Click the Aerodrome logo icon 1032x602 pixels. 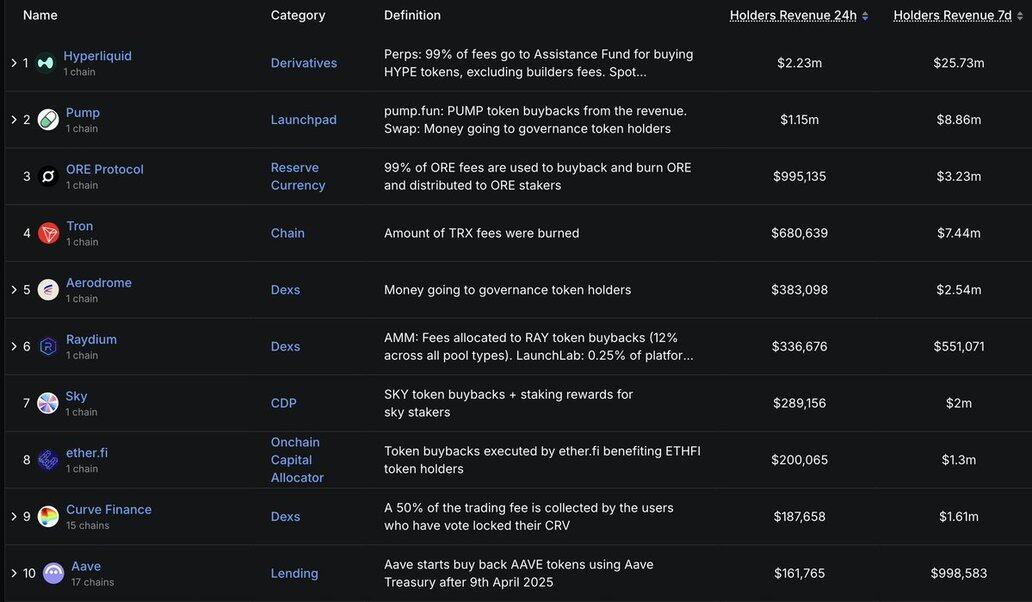48,290
